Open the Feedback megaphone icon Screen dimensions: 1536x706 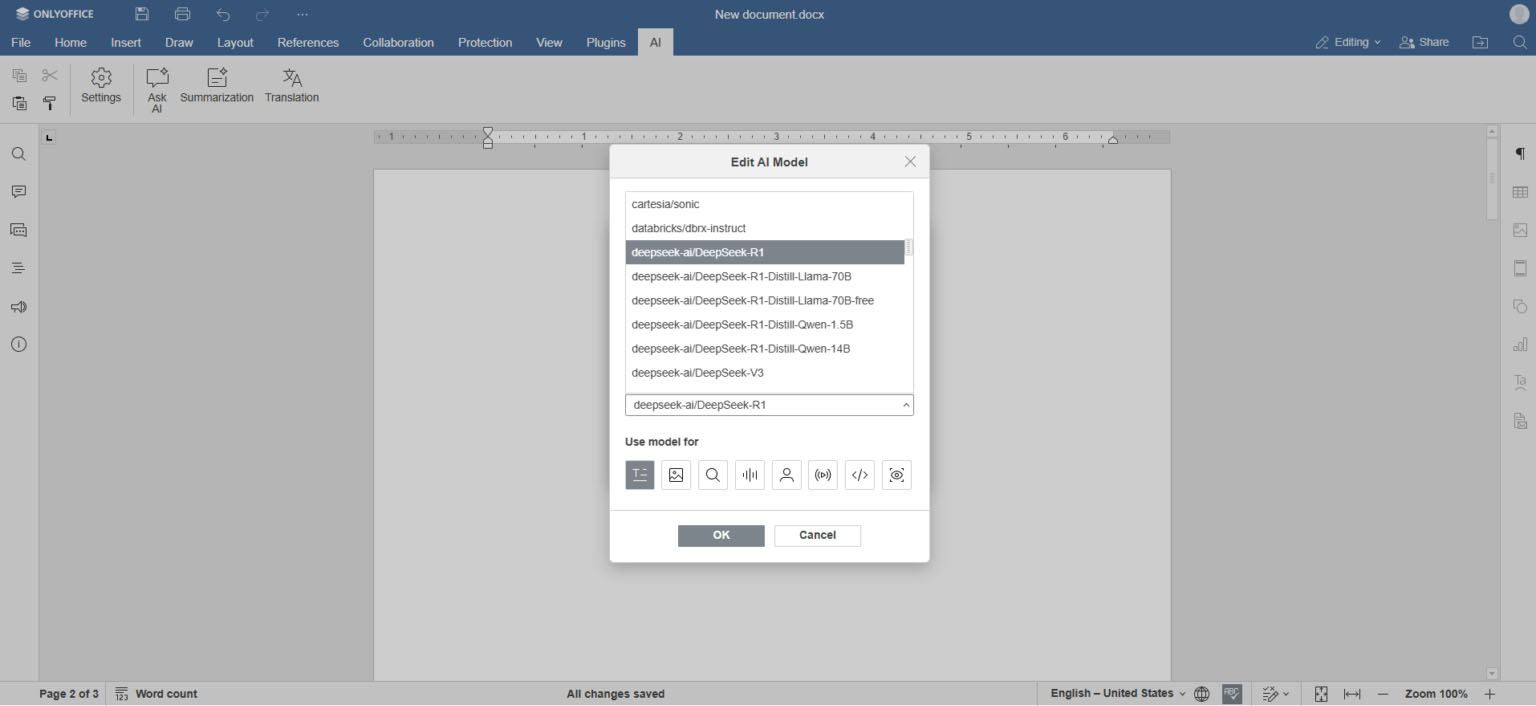[x=18, y=307]
